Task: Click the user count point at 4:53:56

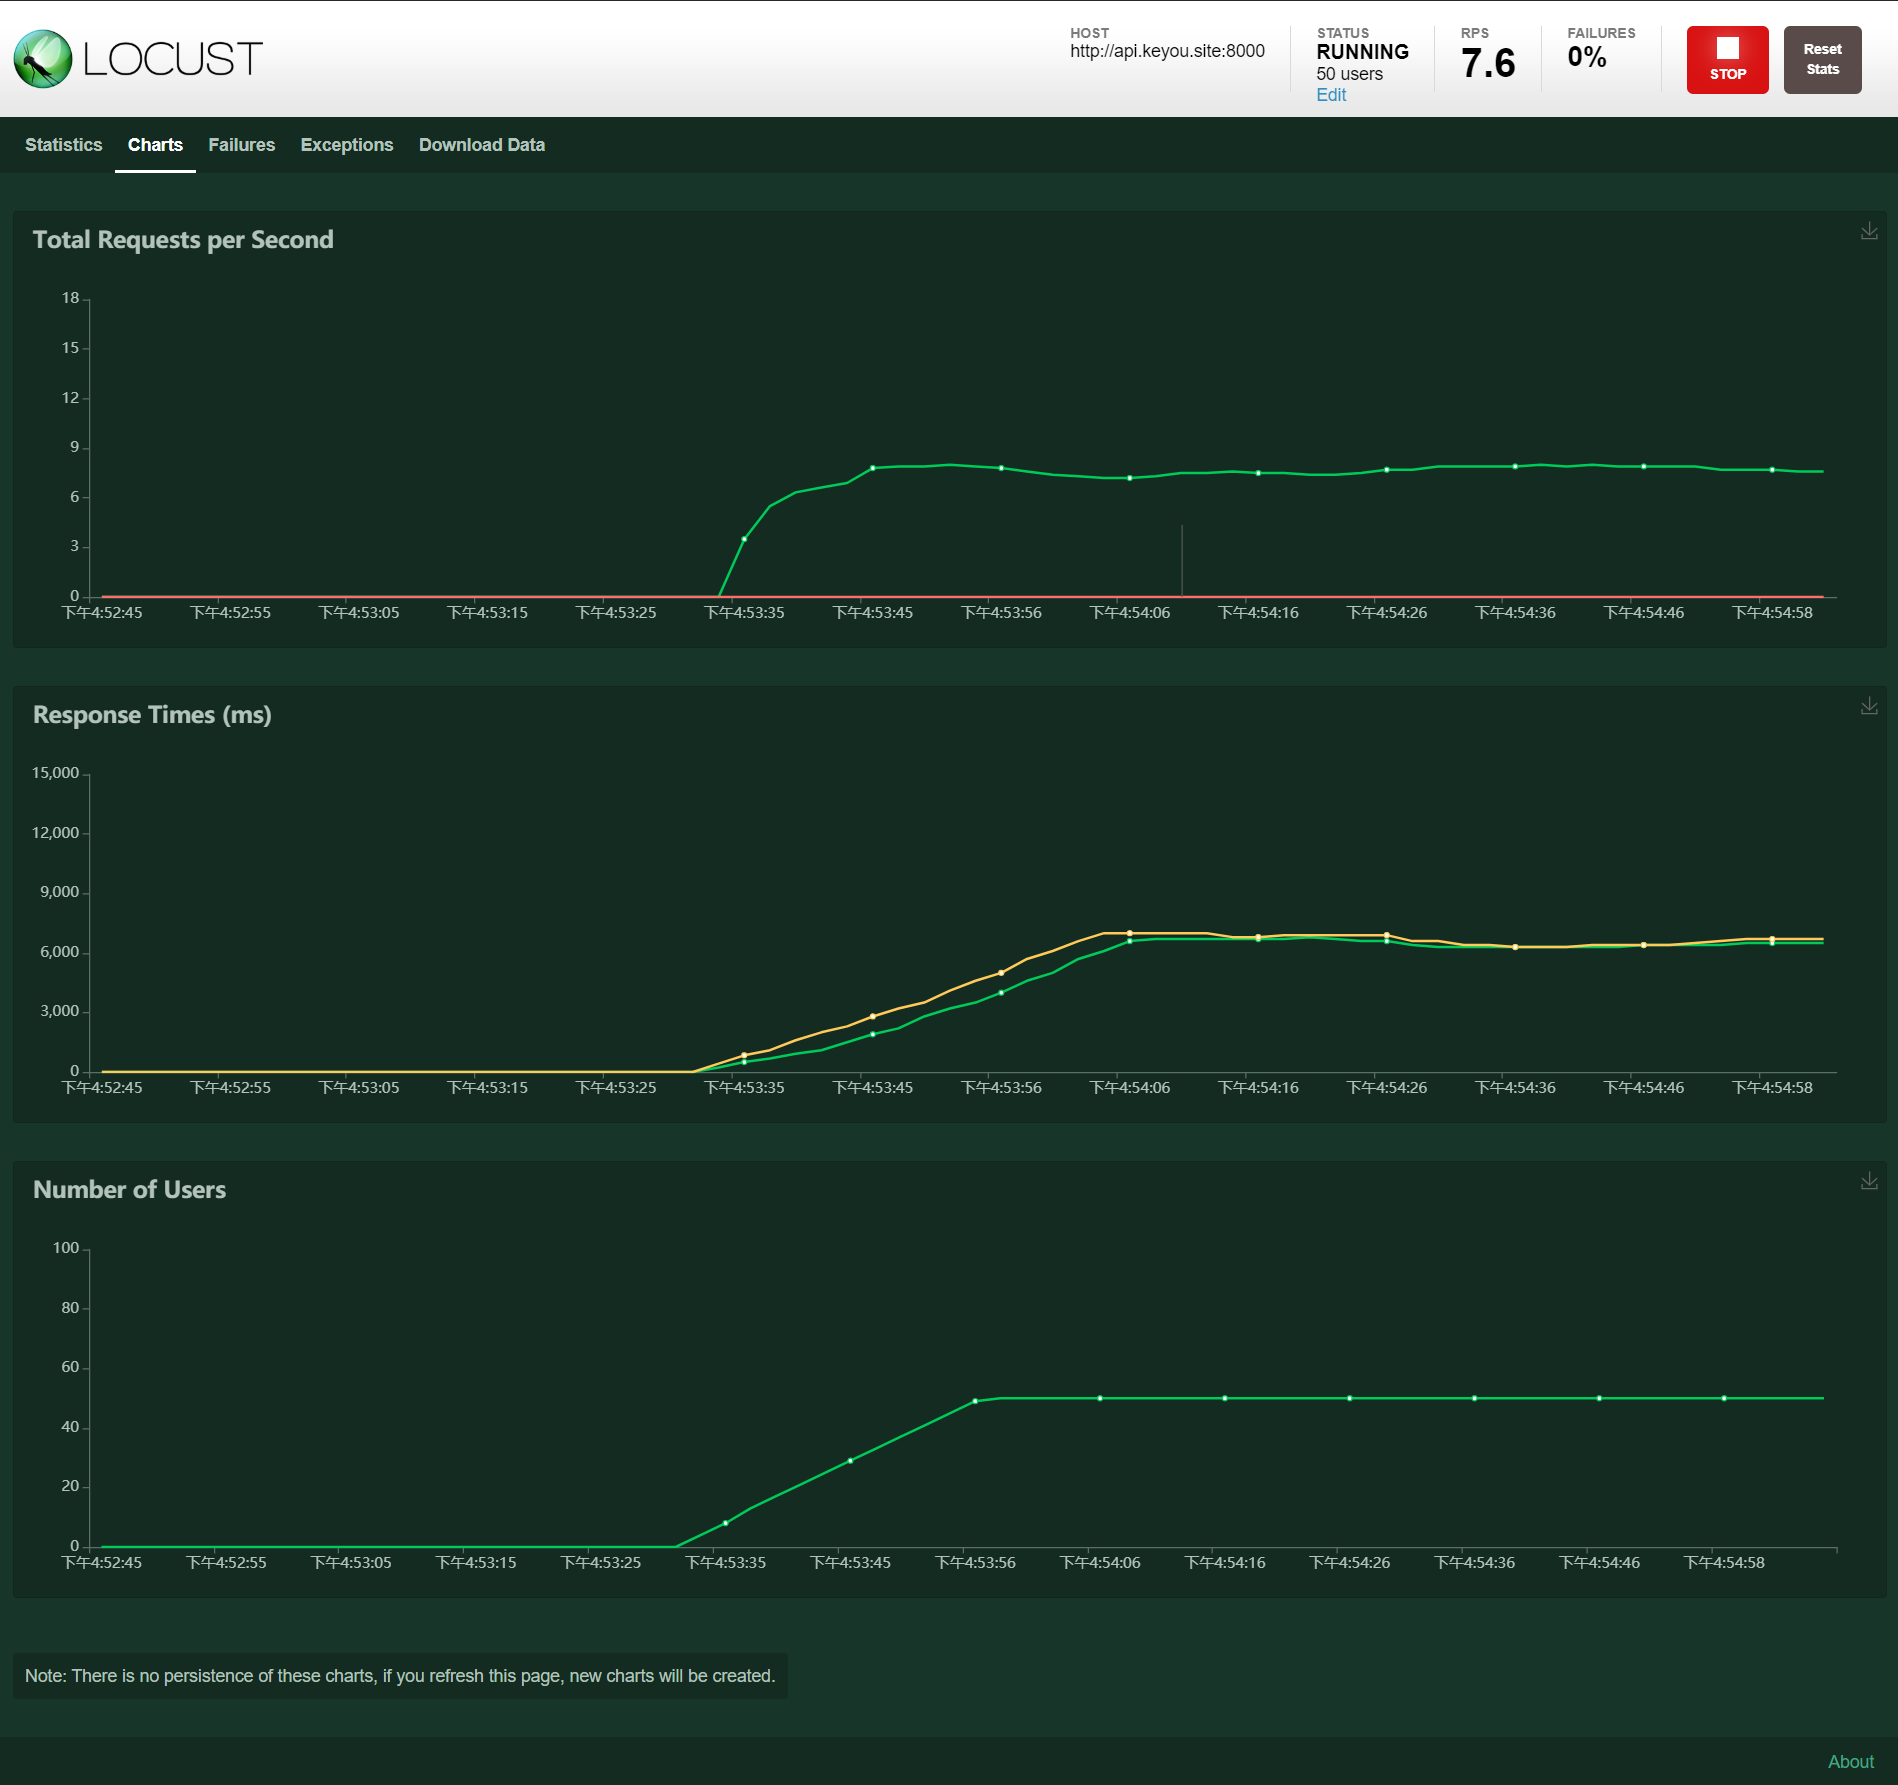Action: pos(975,1401)
